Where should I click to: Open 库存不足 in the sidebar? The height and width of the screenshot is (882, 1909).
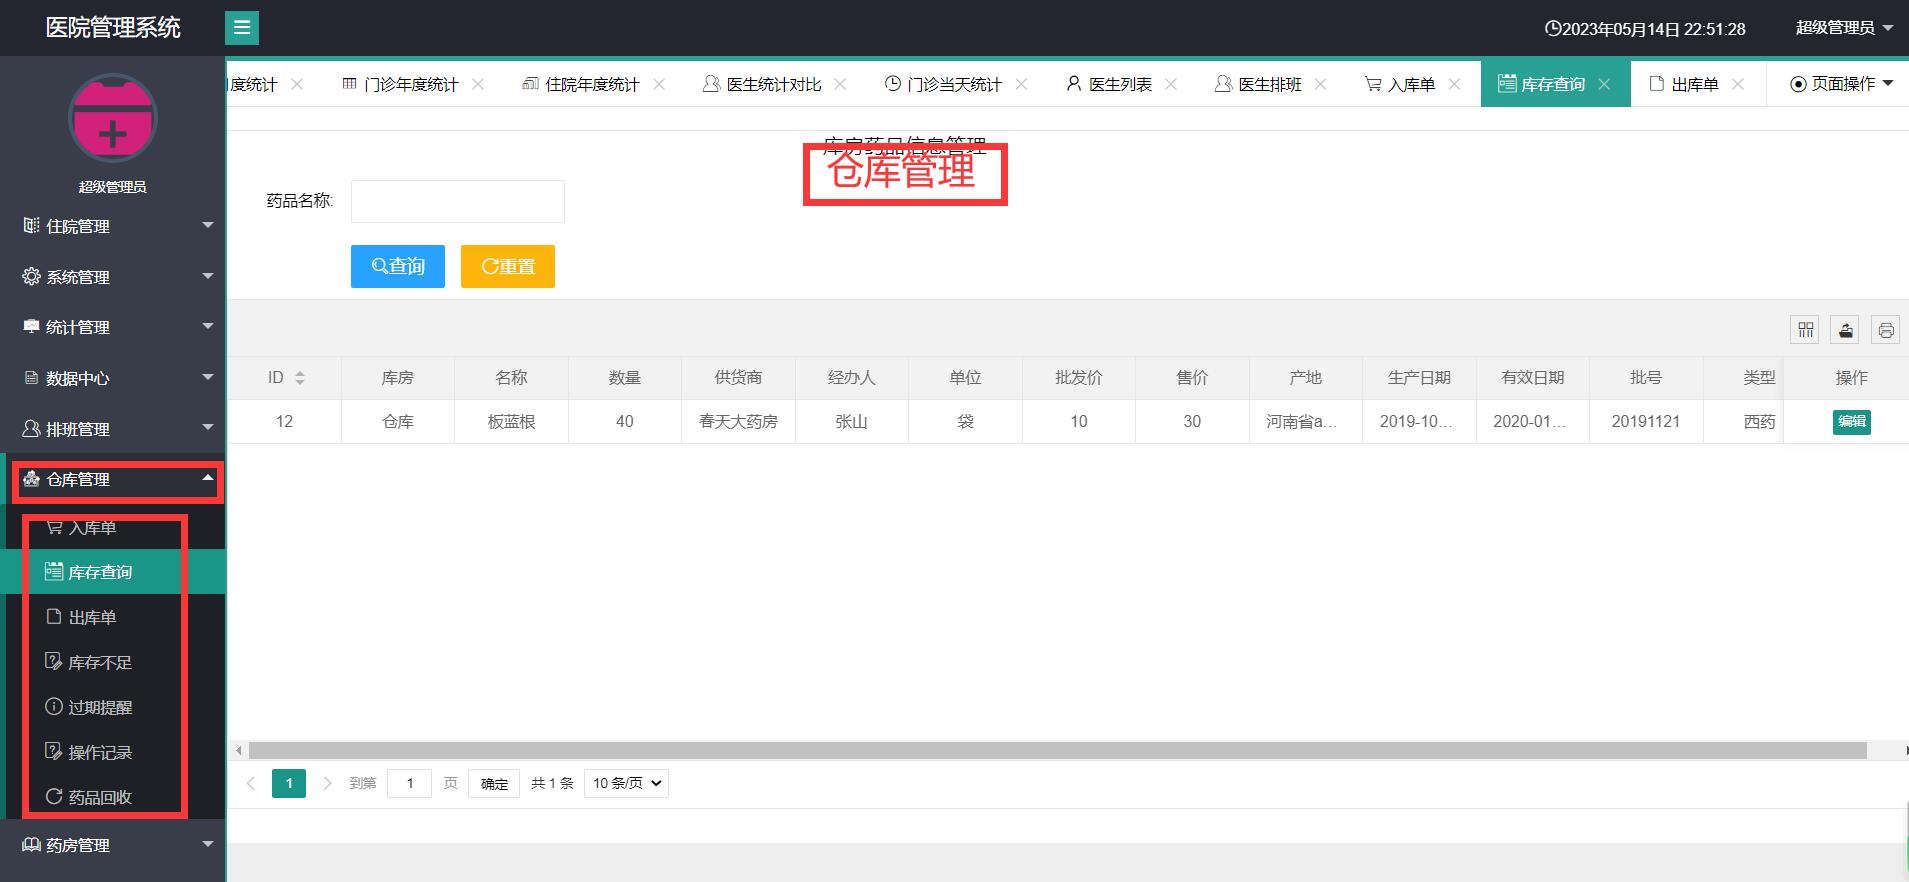(x=113, y=662)
